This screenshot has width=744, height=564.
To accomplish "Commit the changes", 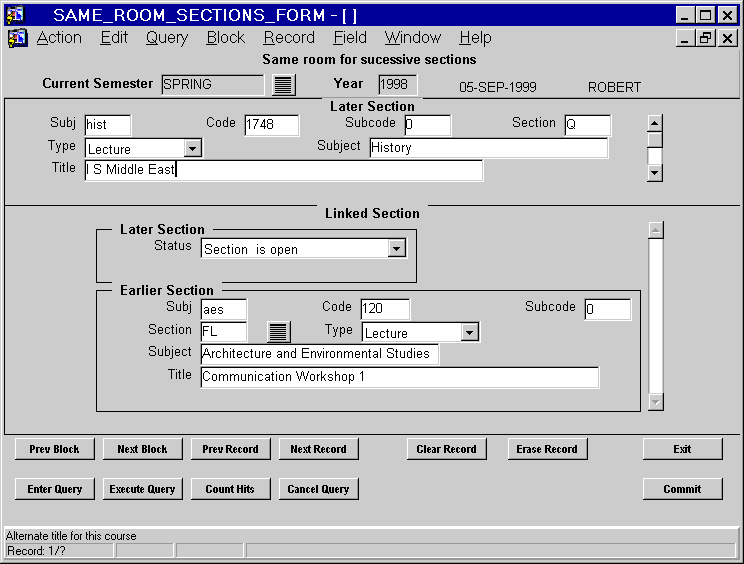I will coord(682,489).
